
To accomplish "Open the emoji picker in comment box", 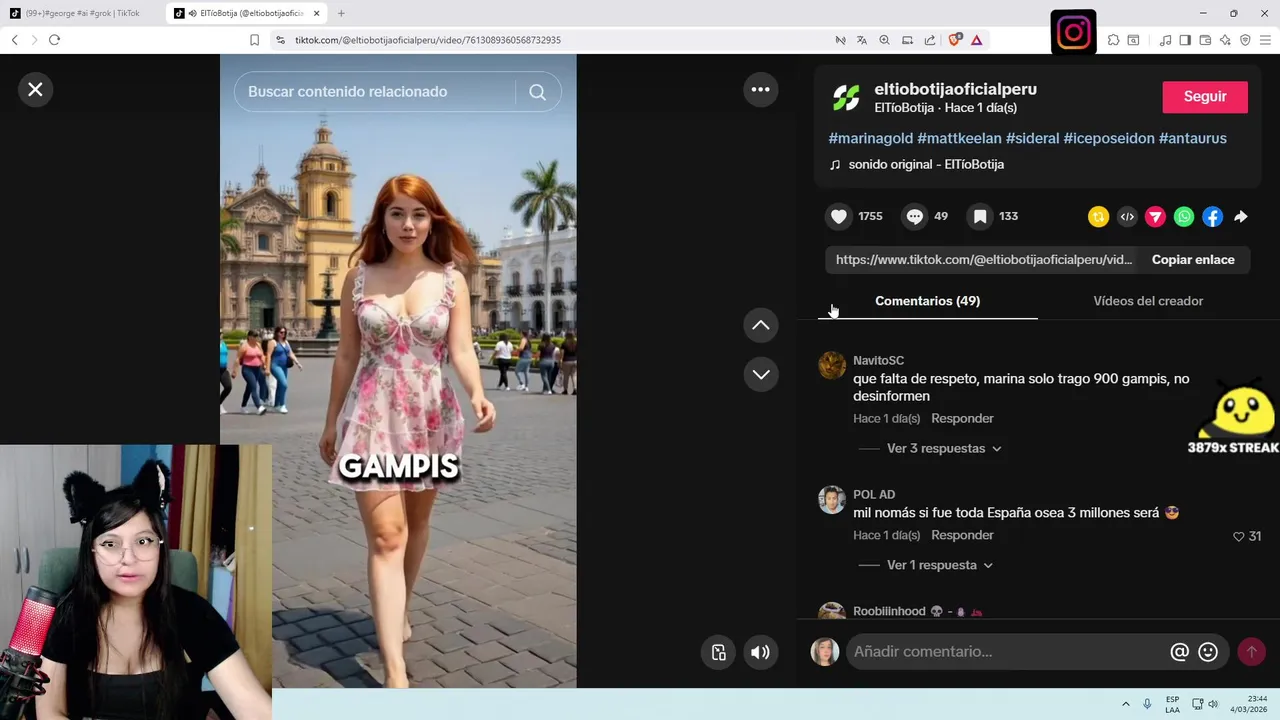I will coord(1208,652).
